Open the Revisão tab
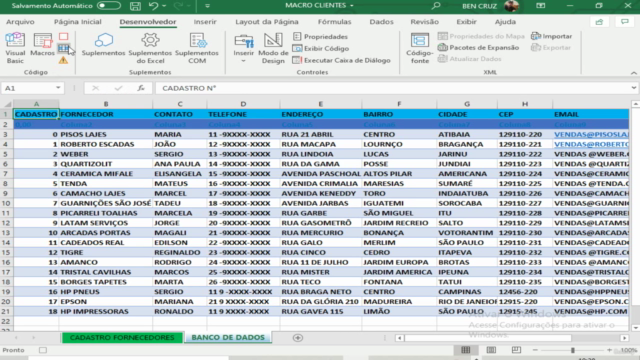 coord(424,22)
